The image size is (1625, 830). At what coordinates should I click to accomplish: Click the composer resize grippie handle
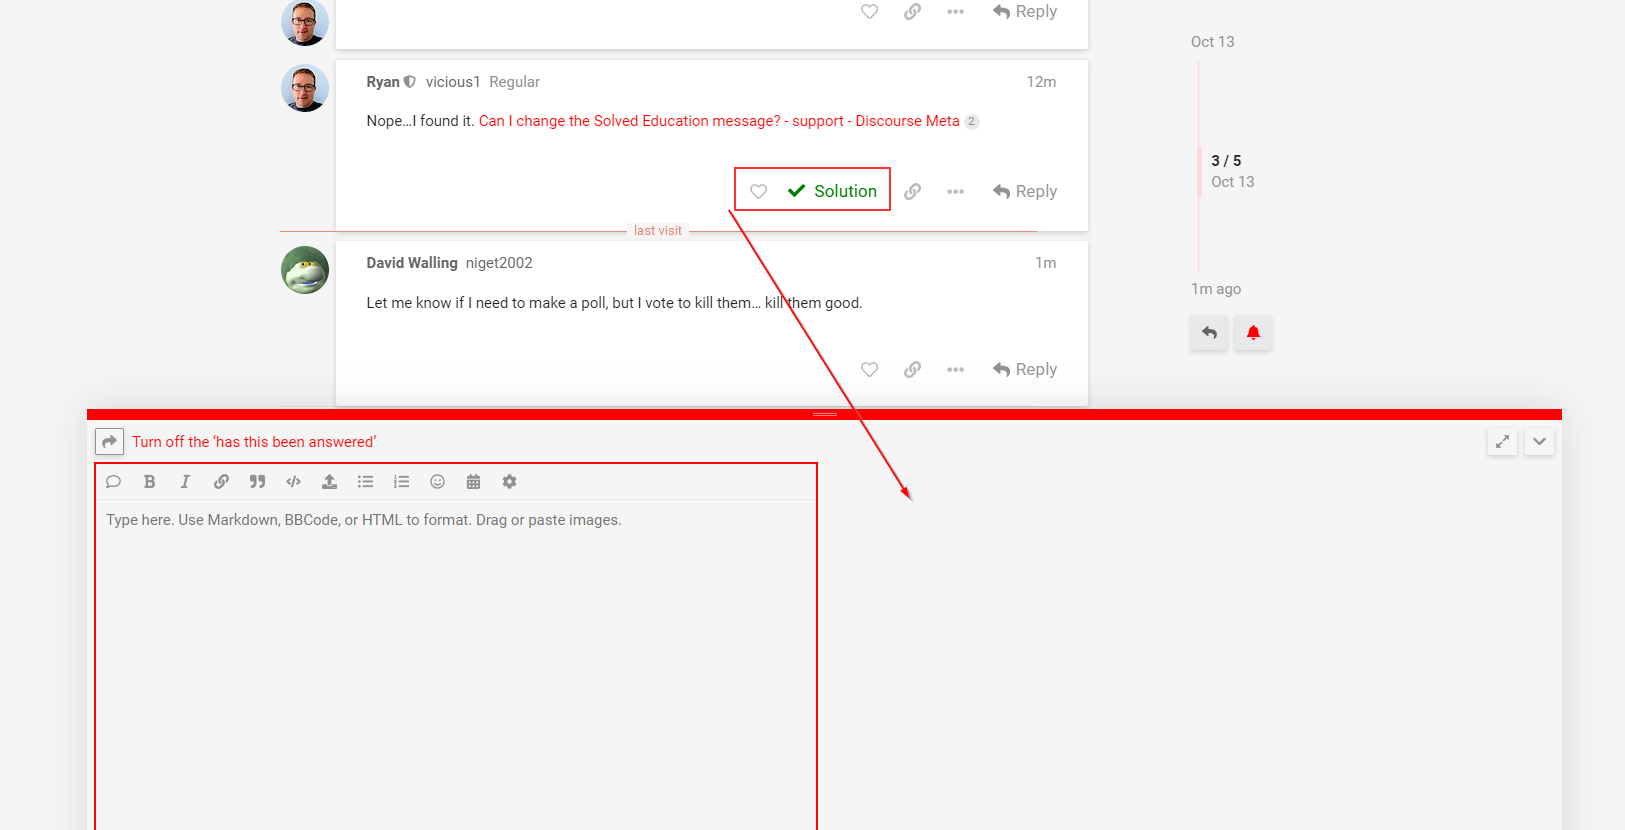825,414
